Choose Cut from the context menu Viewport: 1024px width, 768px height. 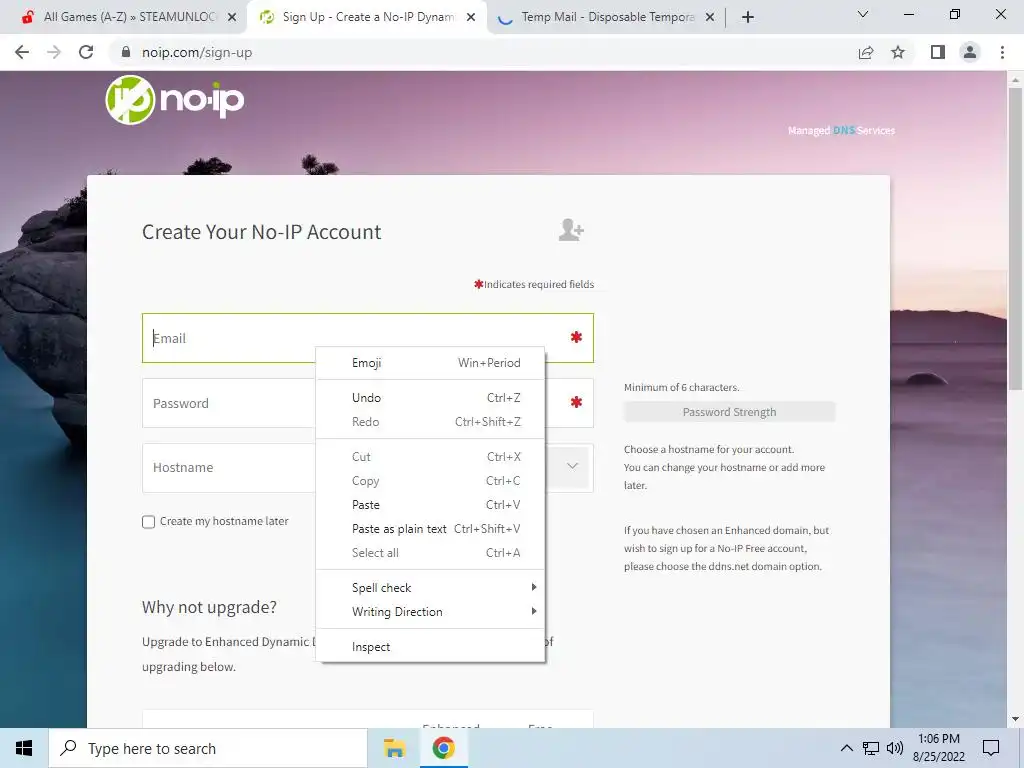(430, 457)
